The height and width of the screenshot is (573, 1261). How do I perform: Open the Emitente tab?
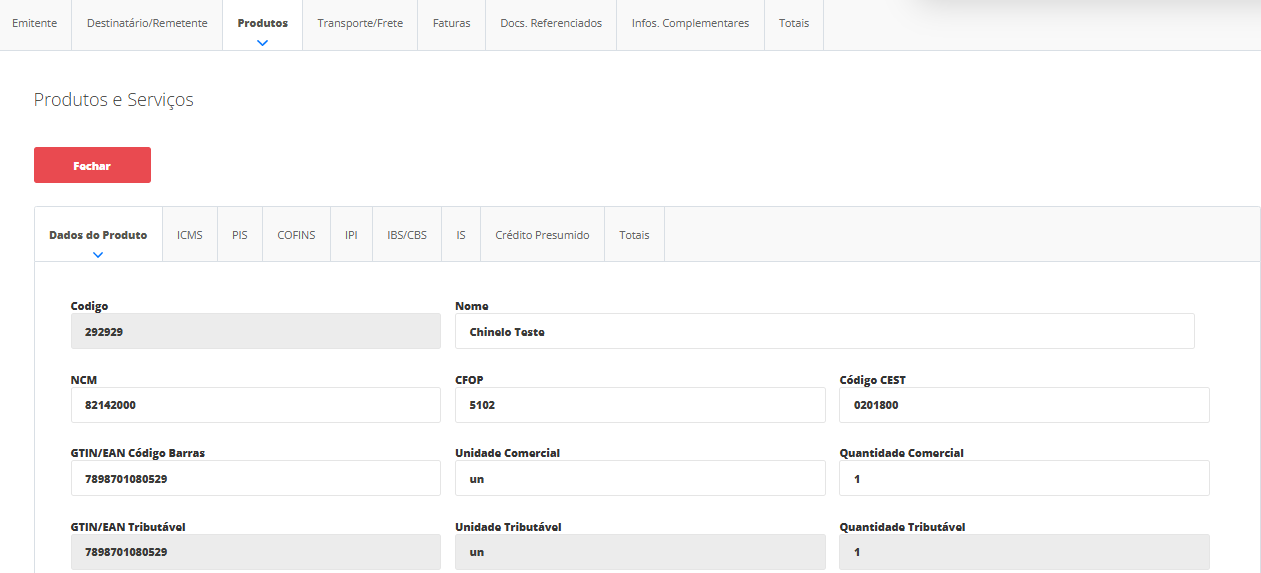tap(35, 23)
